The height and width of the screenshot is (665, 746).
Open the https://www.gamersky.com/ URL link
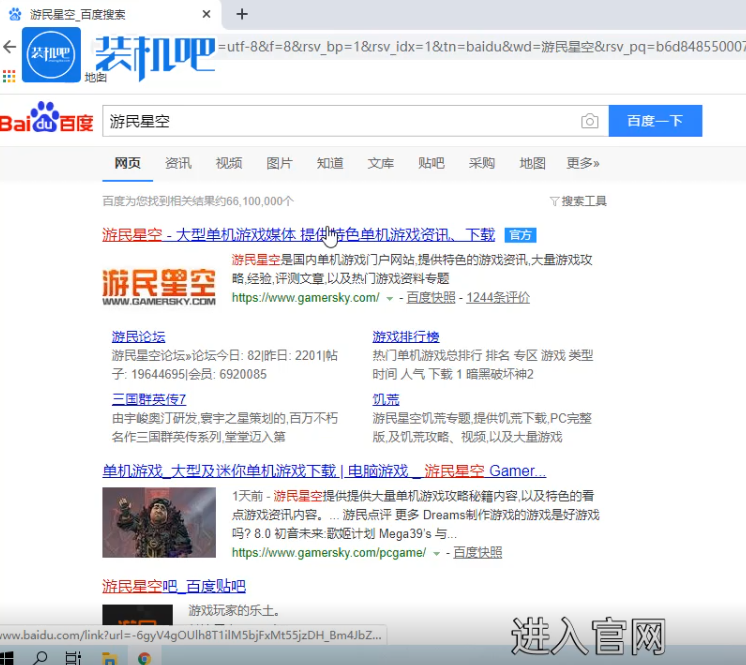(305, 298)
